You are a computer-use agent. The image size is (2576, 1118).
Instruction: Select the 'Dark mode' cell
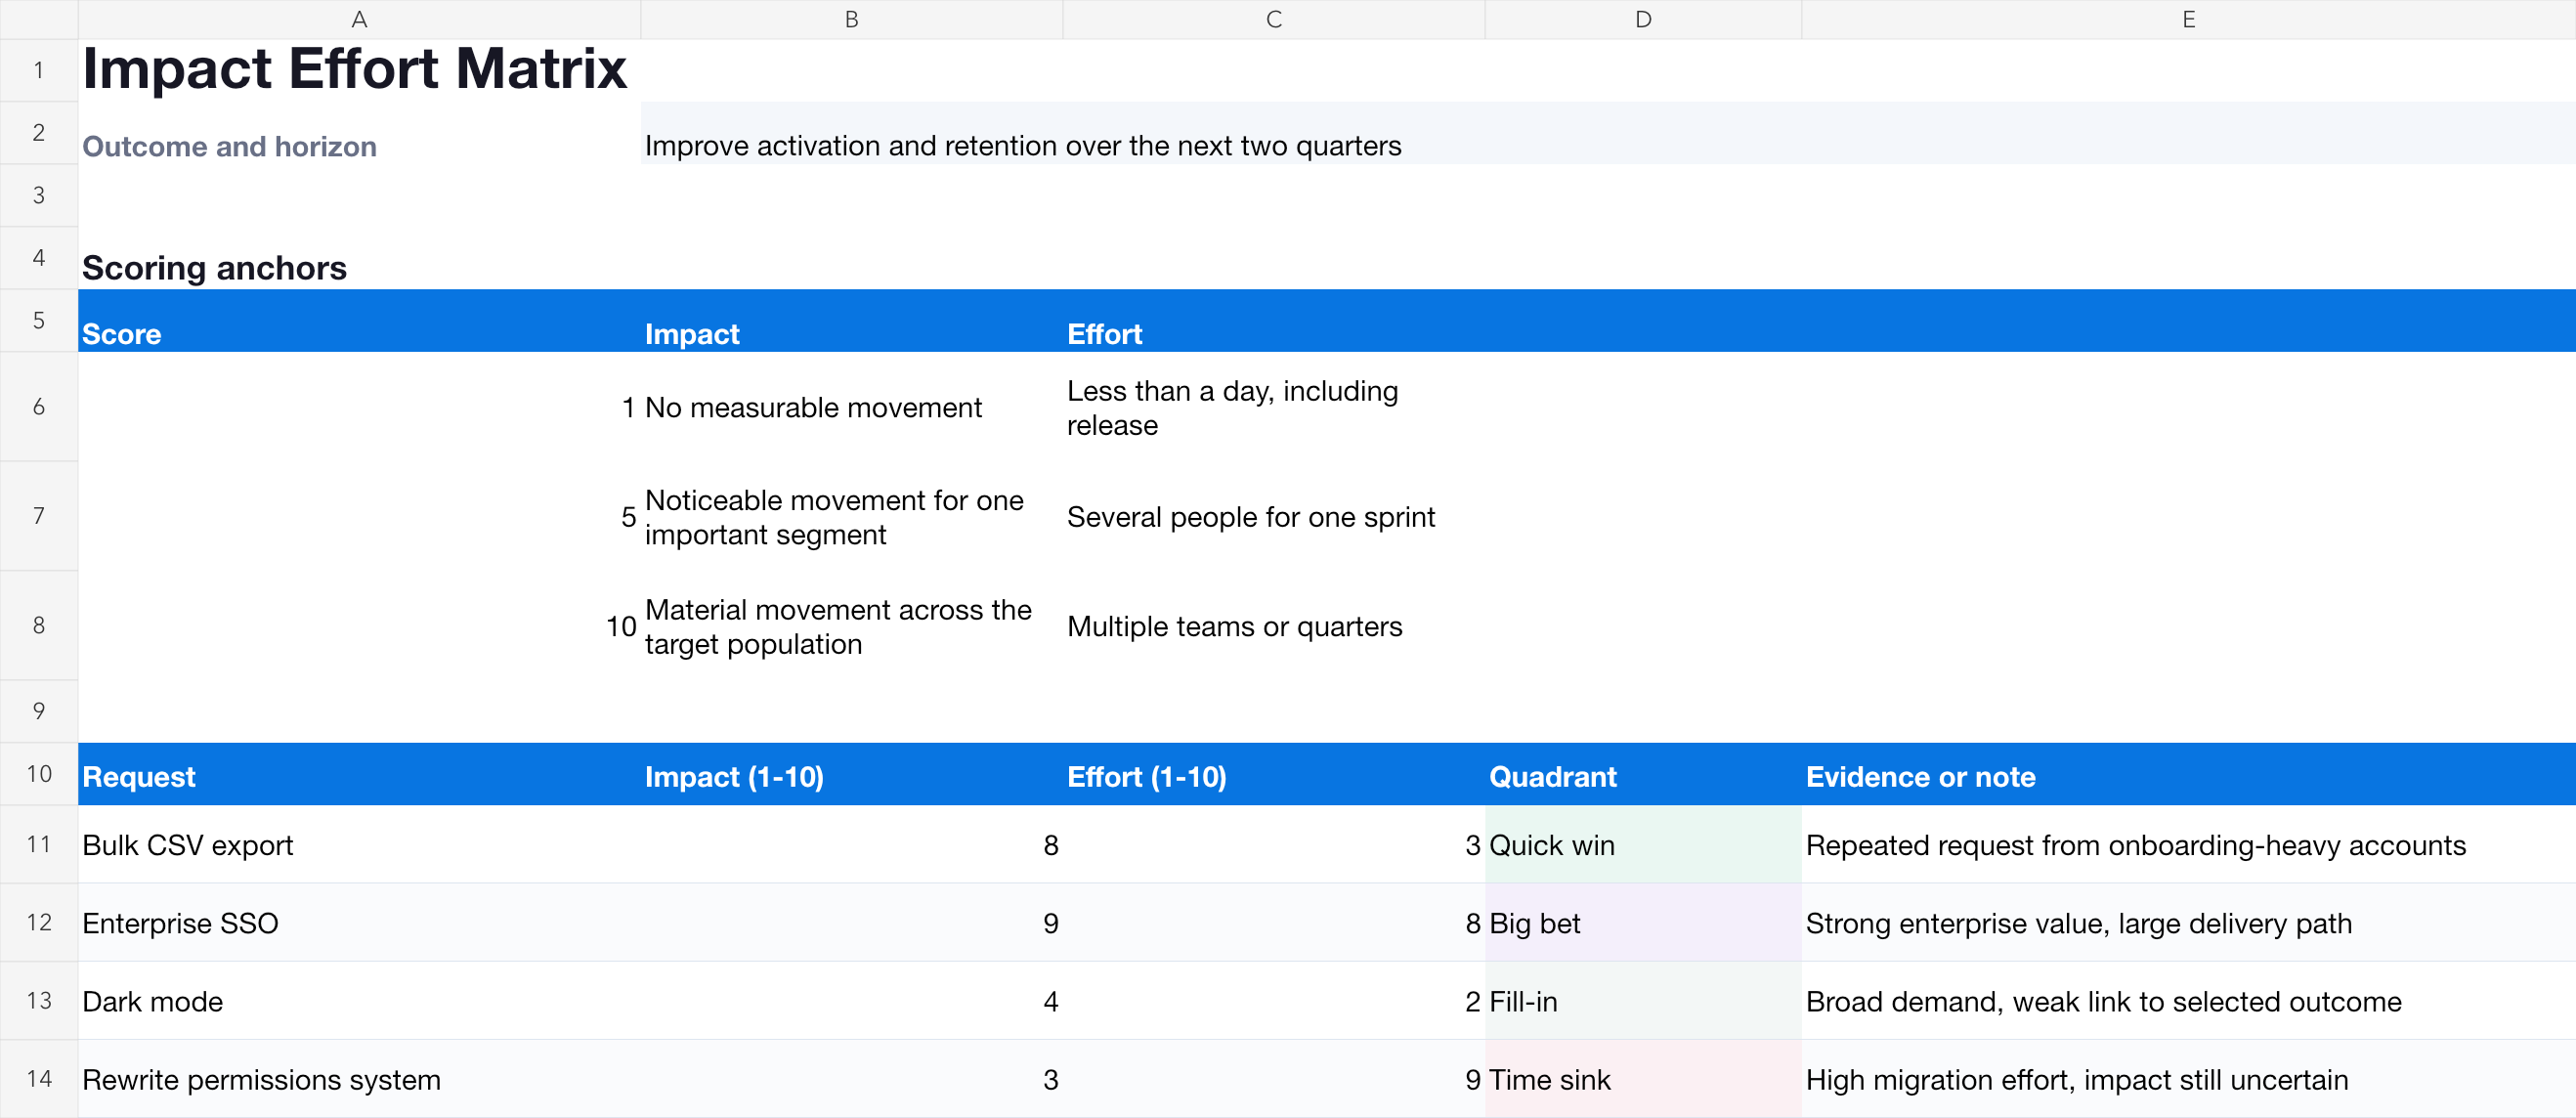[359, 1000]
